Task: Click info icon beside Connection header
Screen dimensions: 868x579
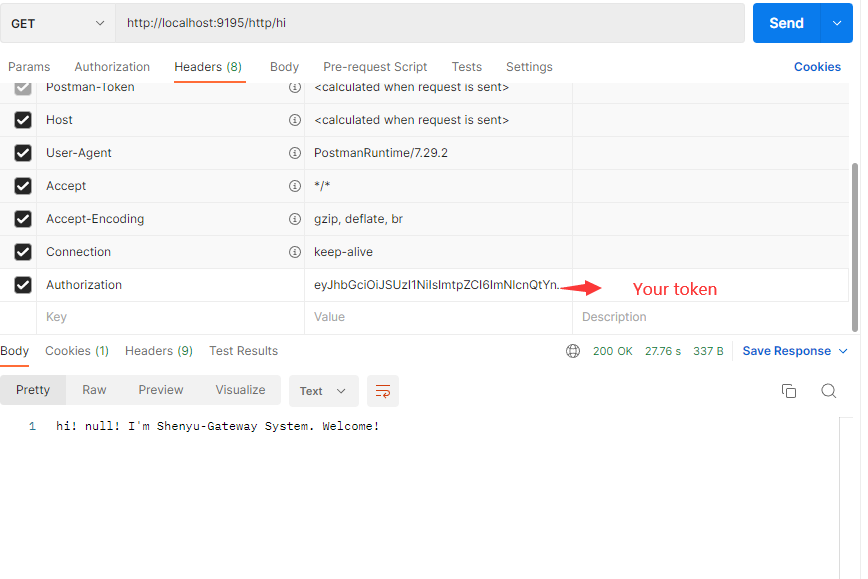Action: [295, 252]
